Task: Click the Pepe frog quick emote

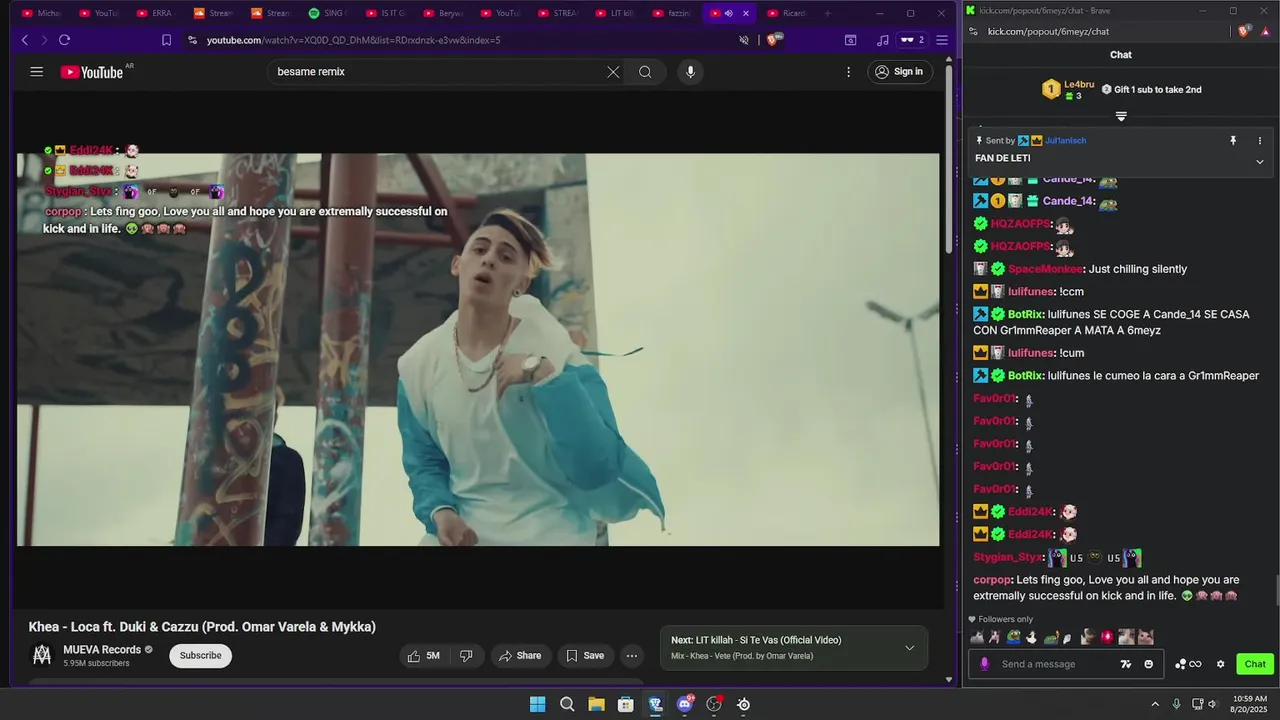Action: (1014, 637)
